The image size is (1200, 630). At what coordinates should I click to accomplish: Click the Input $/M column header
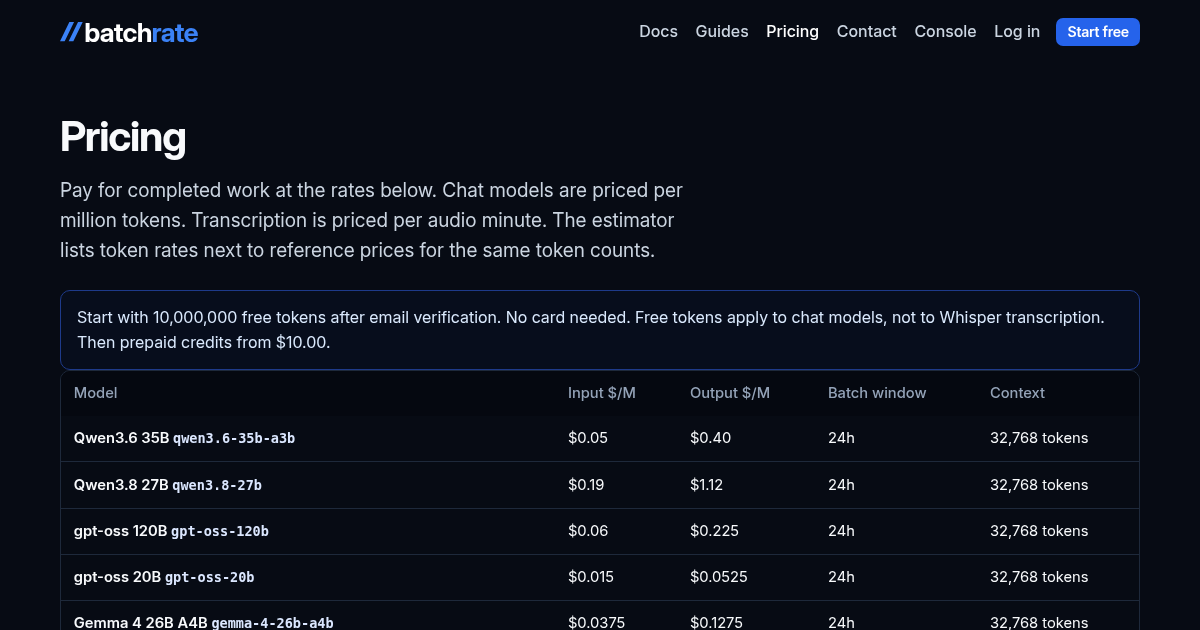pos(602,393)
